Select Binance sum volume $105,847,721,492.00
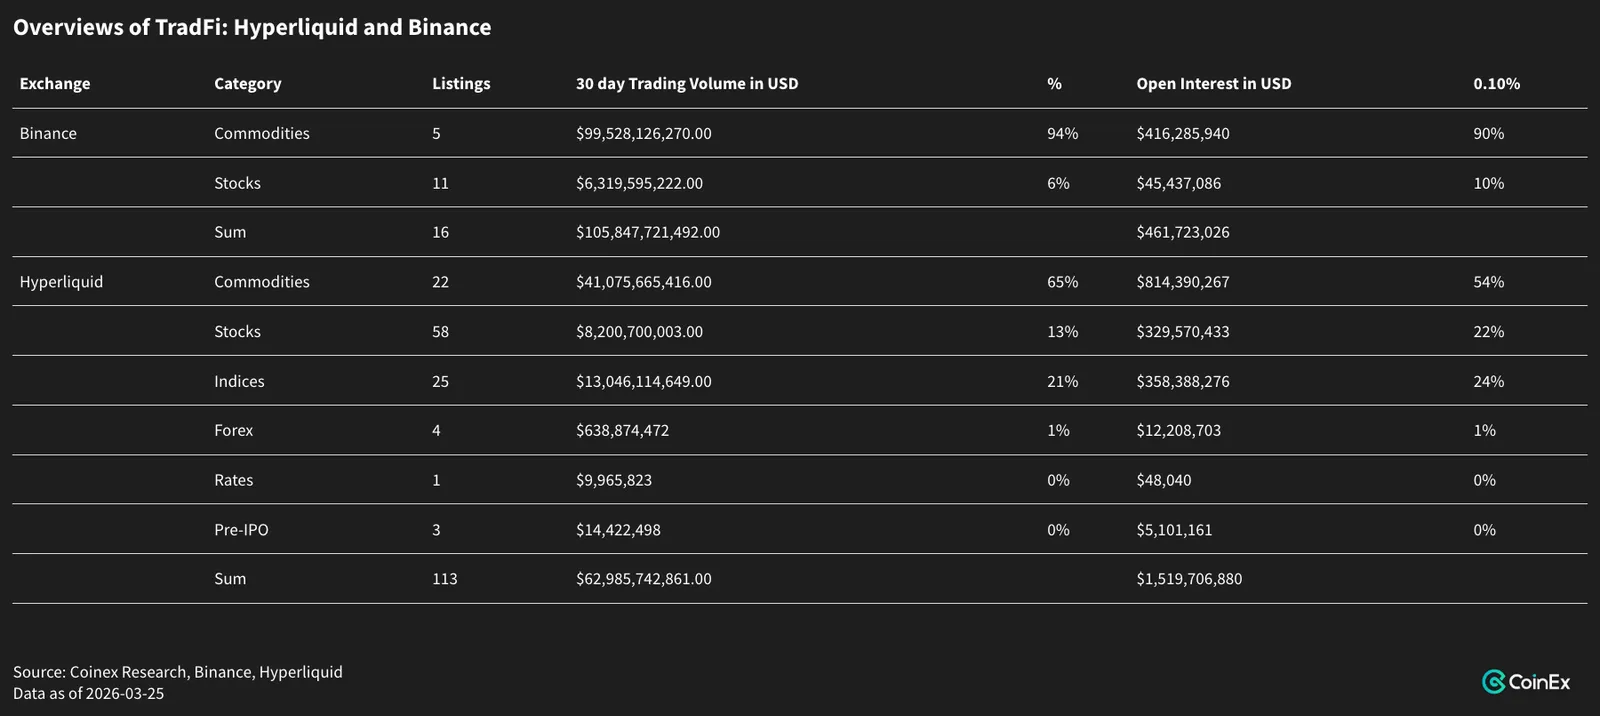Image resolution: width=1600 pixels, height=716 pixels. point(648,232)
